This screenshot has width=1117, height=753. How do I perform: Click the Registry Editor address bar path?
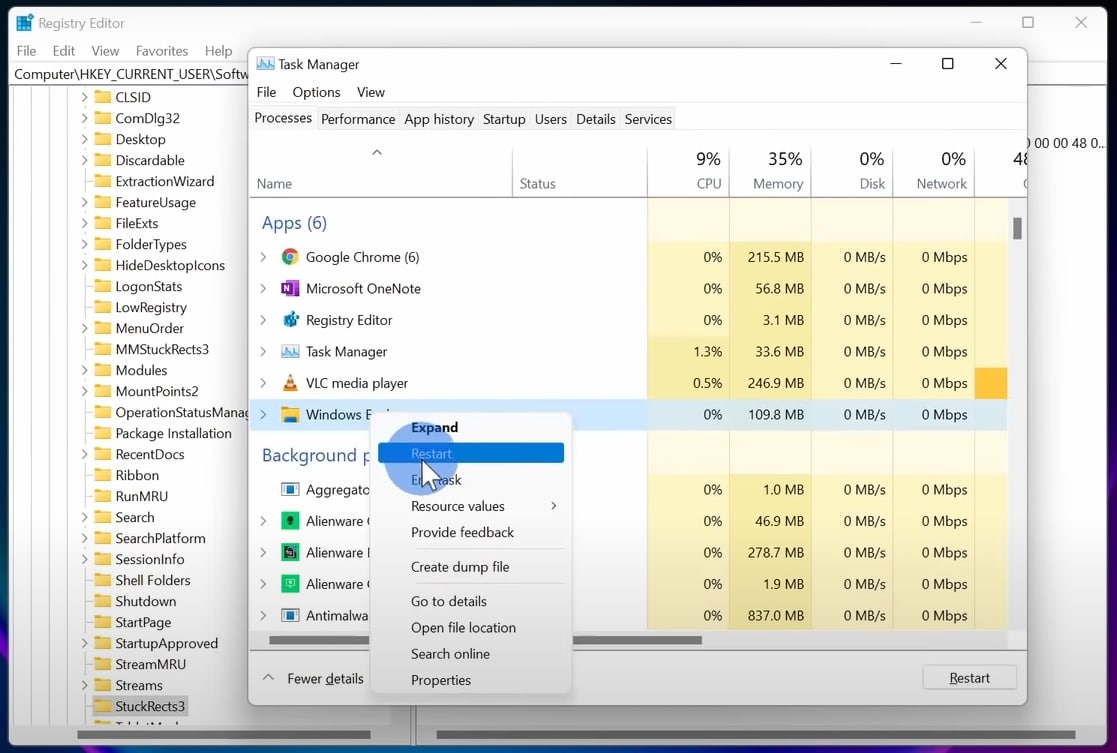pos(131,74)
